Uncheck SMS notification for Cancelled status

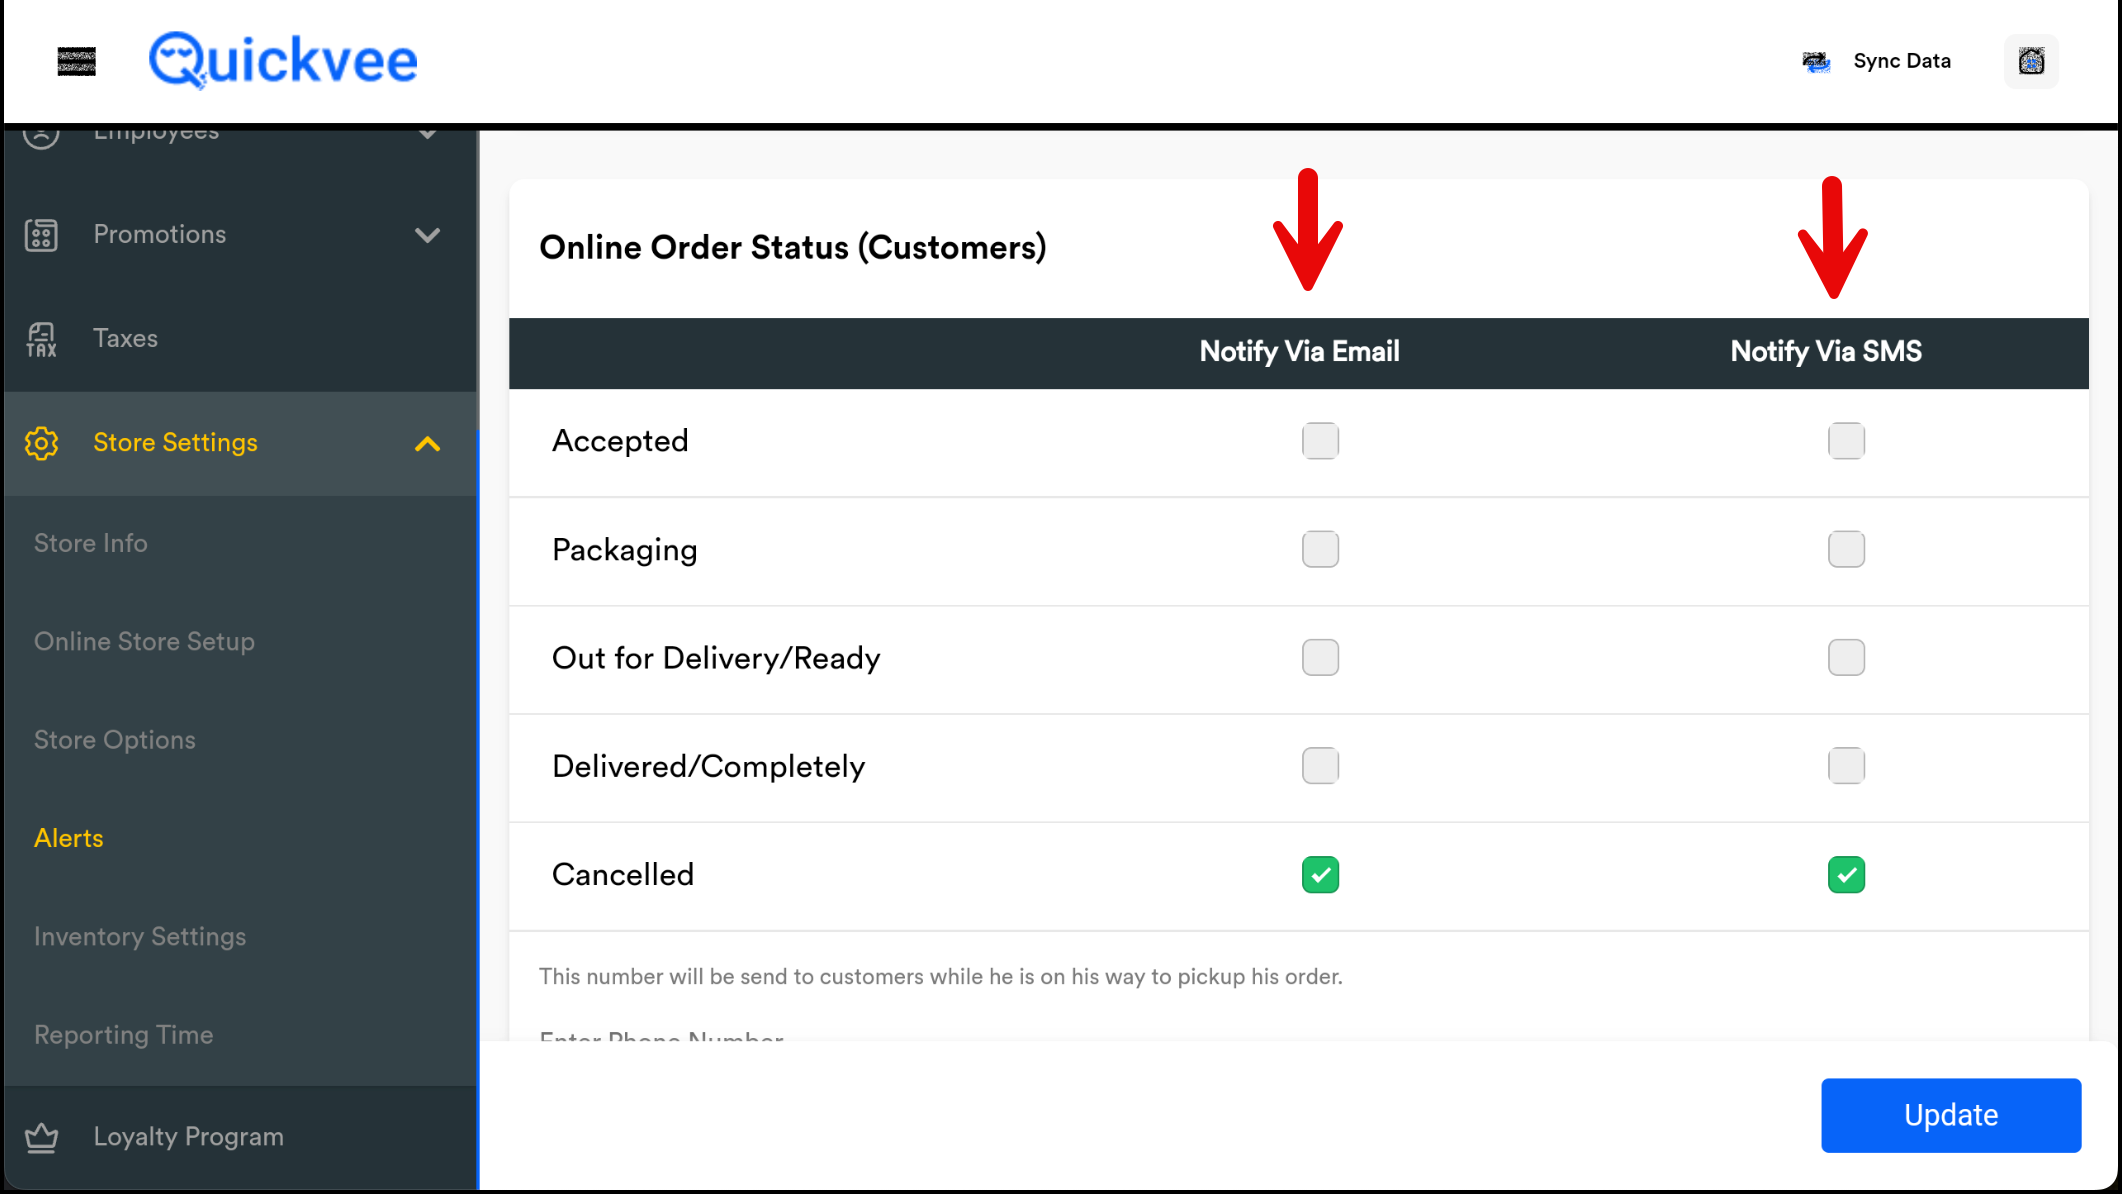[1845, 875]
